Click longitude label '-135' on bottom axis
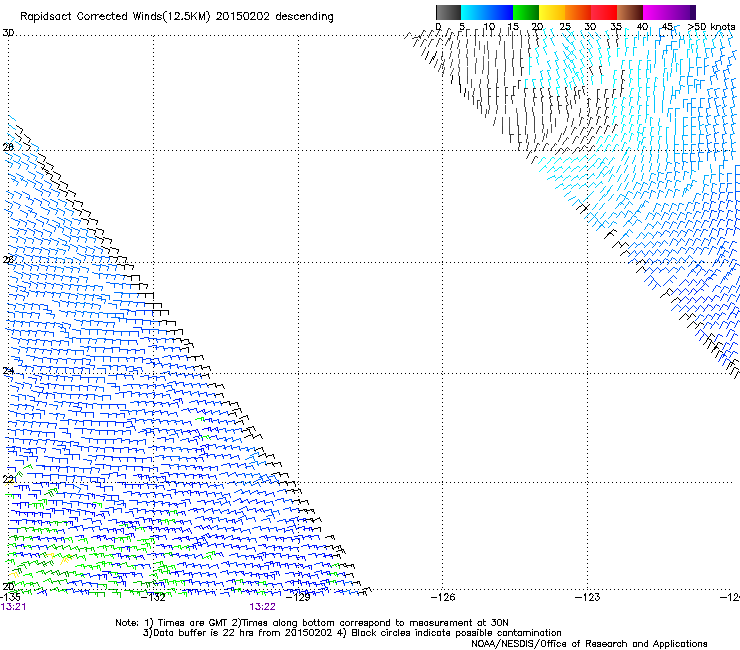740x650 pixels. click(10, 597)
